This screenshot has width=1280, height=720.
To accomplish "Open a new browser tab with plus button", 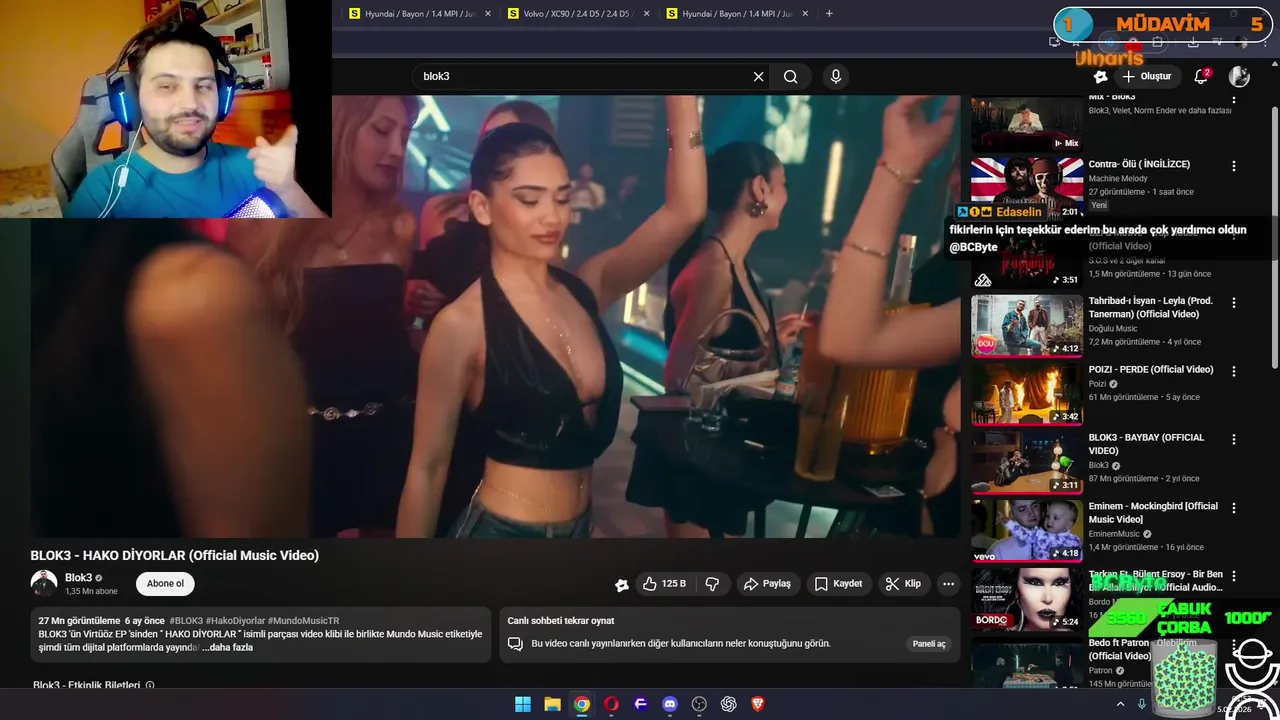I will pos(829,14).
